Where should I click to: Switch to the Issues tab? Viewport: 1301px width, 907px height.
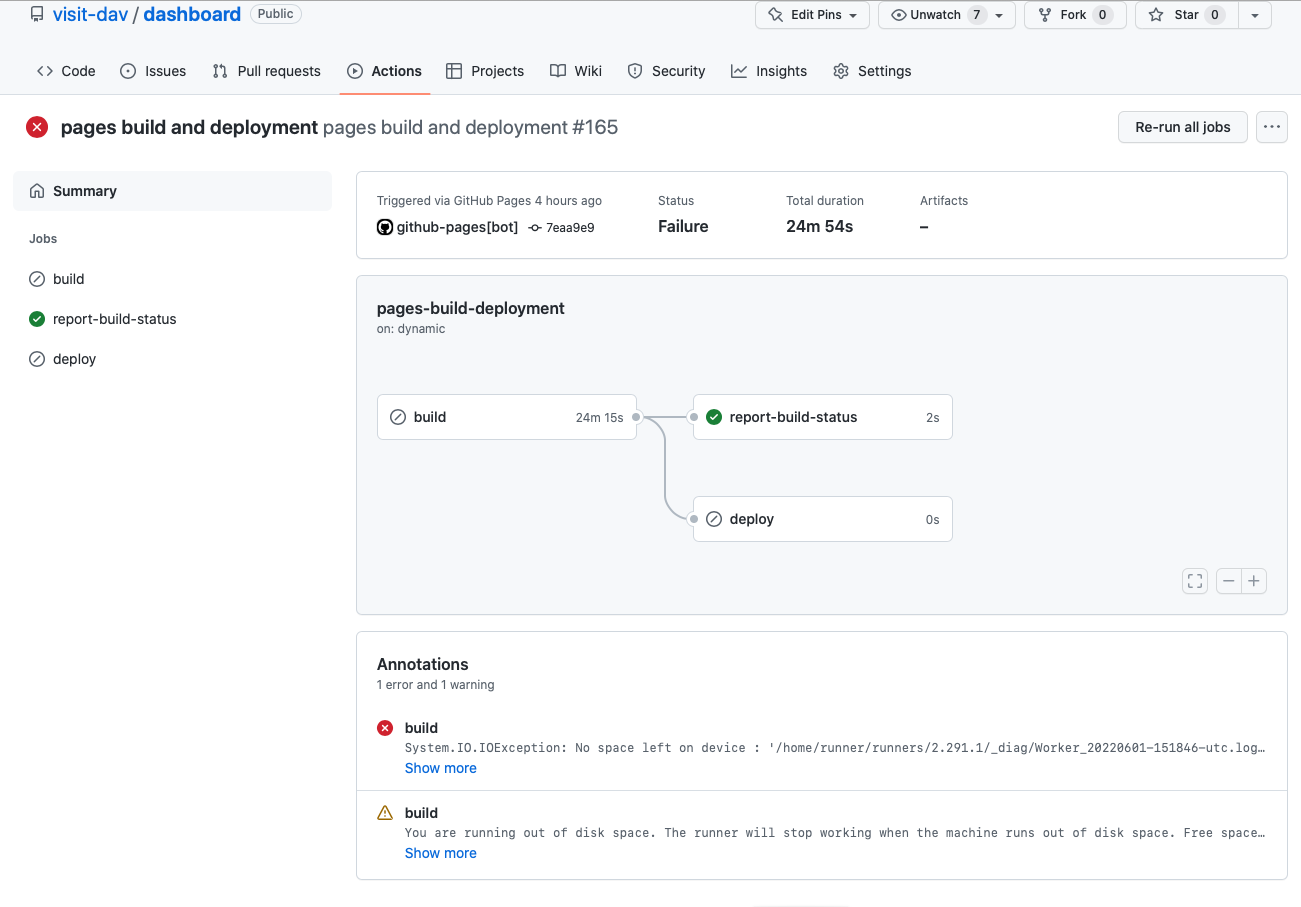(153, 71)
